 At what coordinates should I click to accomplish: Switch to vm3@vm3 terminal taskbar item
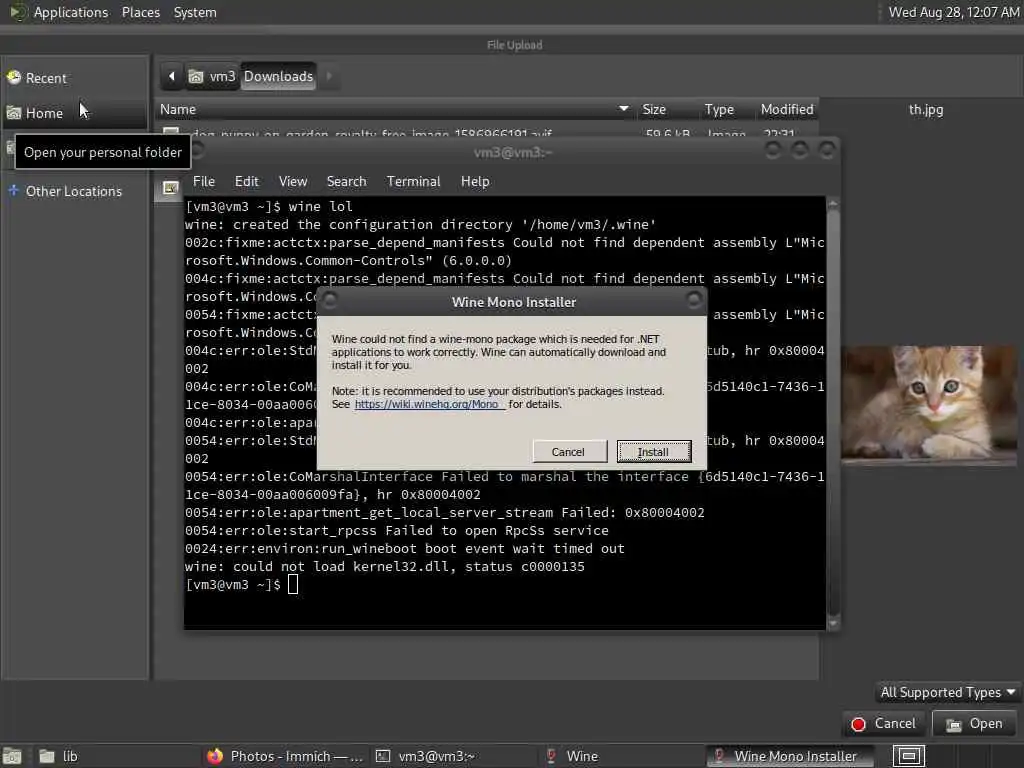pos(453,756)
